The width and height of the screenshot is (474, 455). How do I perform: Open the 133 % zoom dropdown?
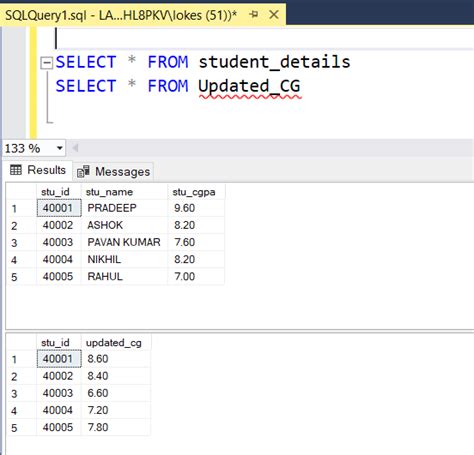[x=60, y=148]
